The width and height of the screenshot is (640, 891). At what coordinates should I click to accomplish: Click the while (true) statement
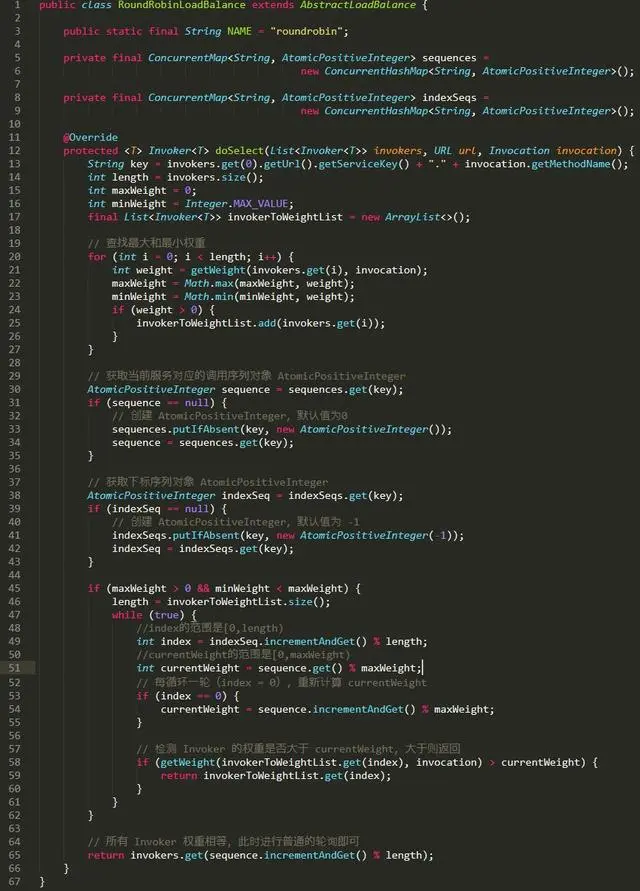click(148, 615)
